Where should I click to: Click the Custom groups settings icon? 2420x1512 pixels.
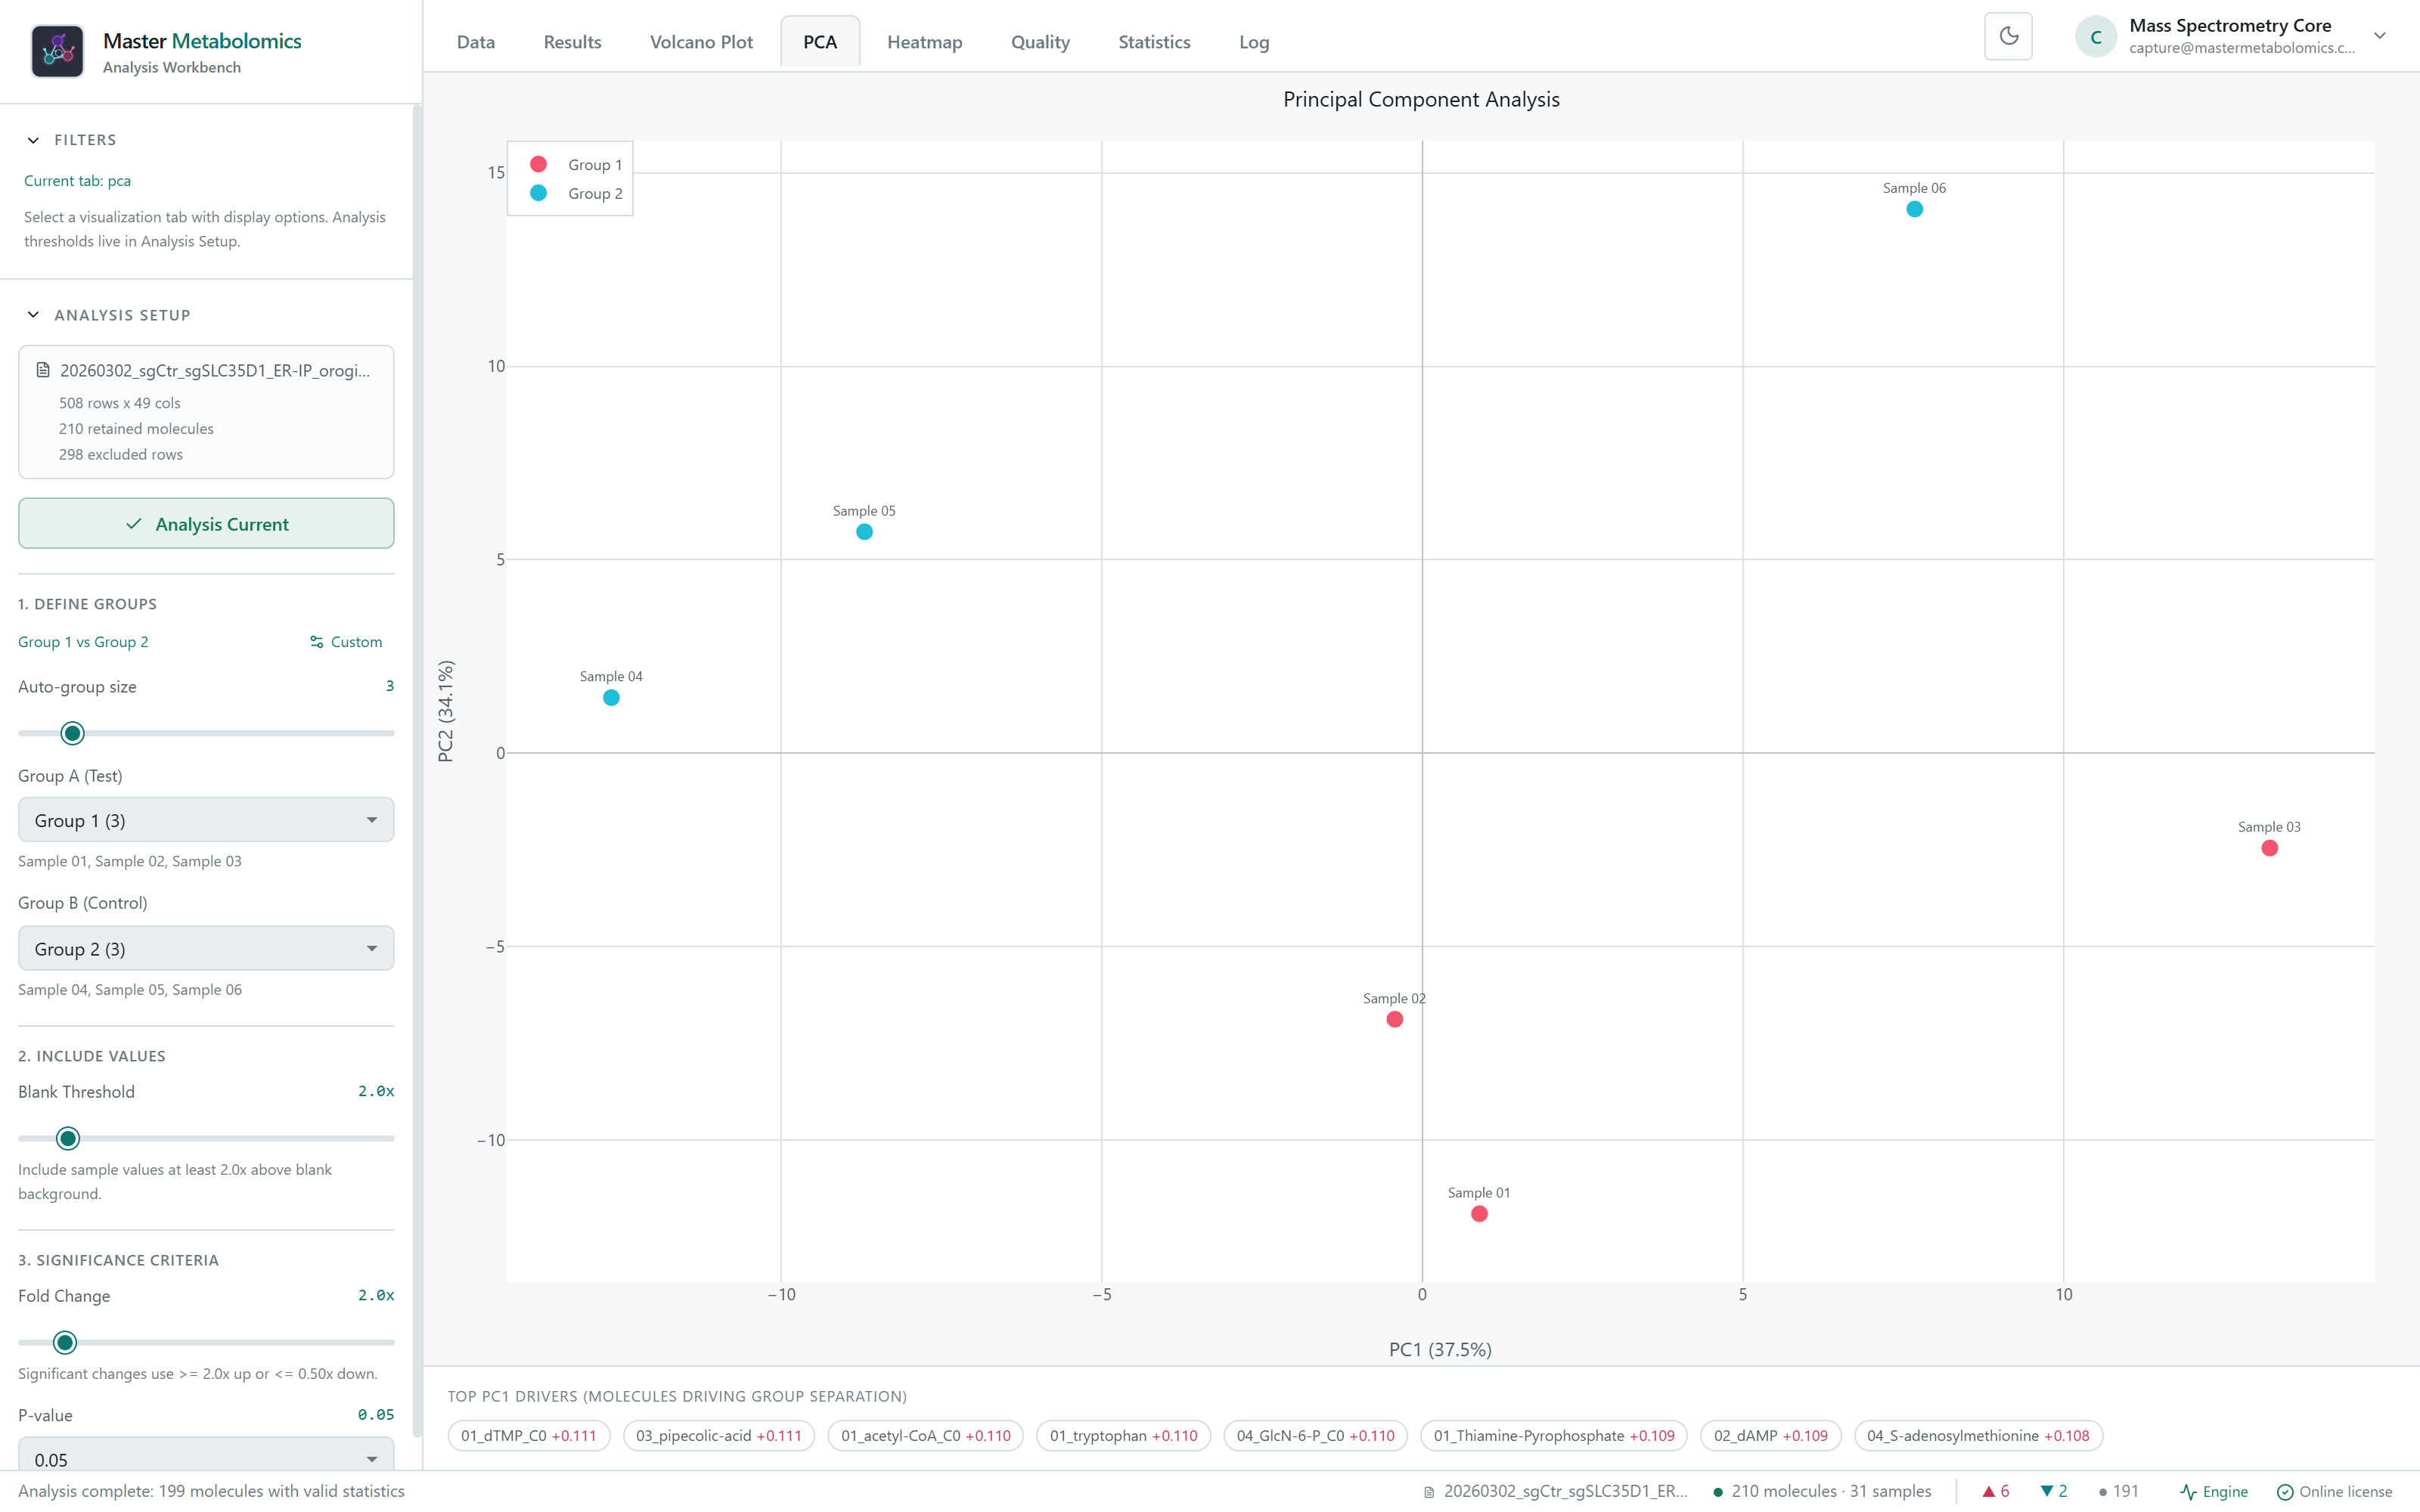[317, 642]
